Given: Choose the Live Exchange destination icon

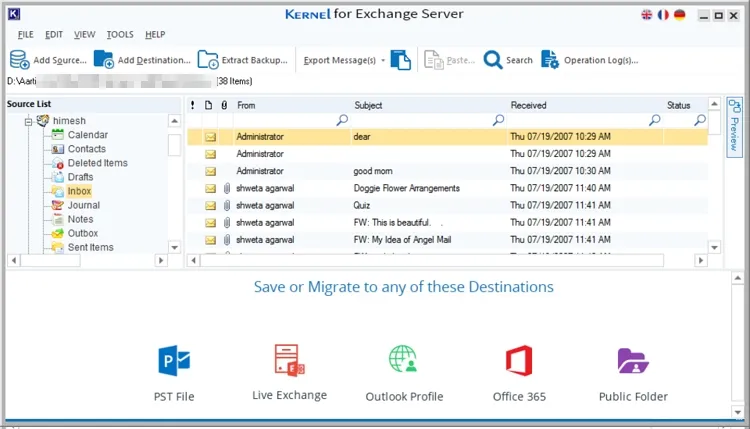Looking at the screenshot, I should pyautogui.click(x=289, y=360).
